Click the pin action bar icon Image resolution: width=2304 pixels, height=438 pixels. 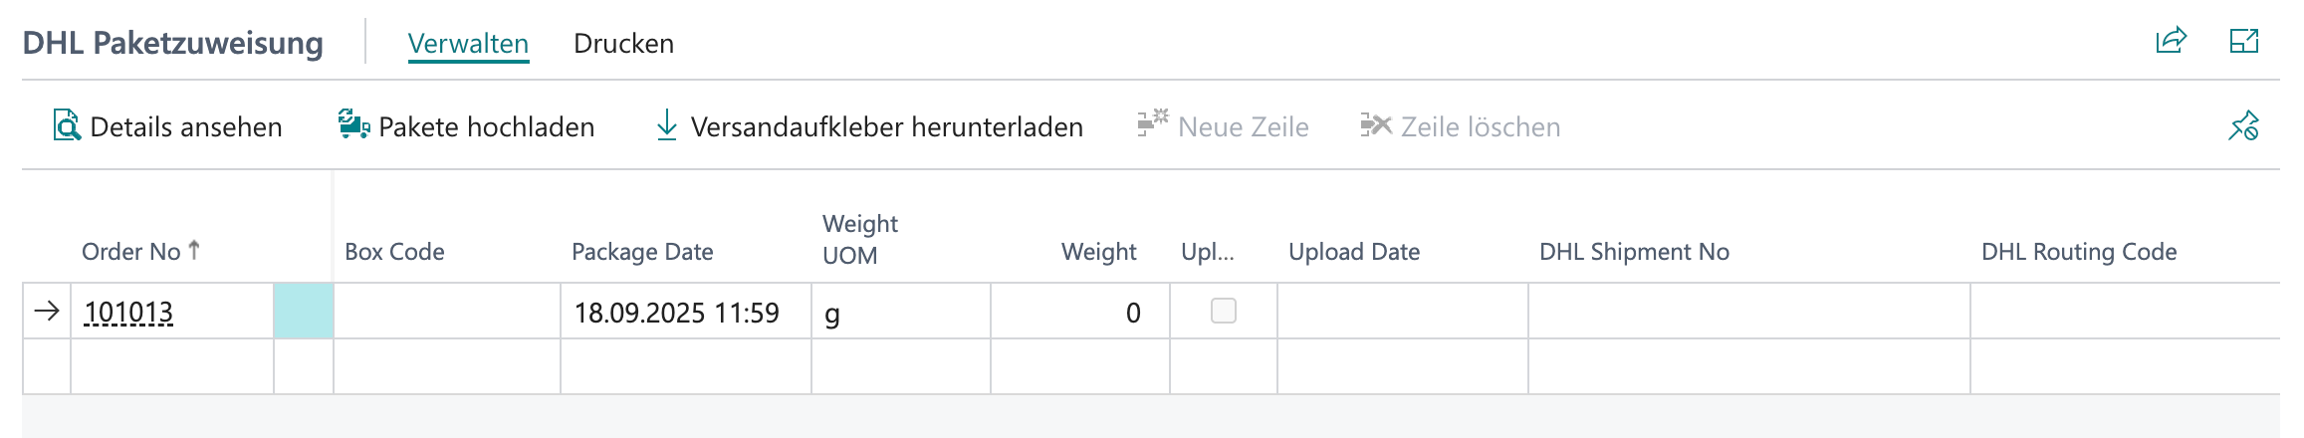click(x=2244, y=126)
